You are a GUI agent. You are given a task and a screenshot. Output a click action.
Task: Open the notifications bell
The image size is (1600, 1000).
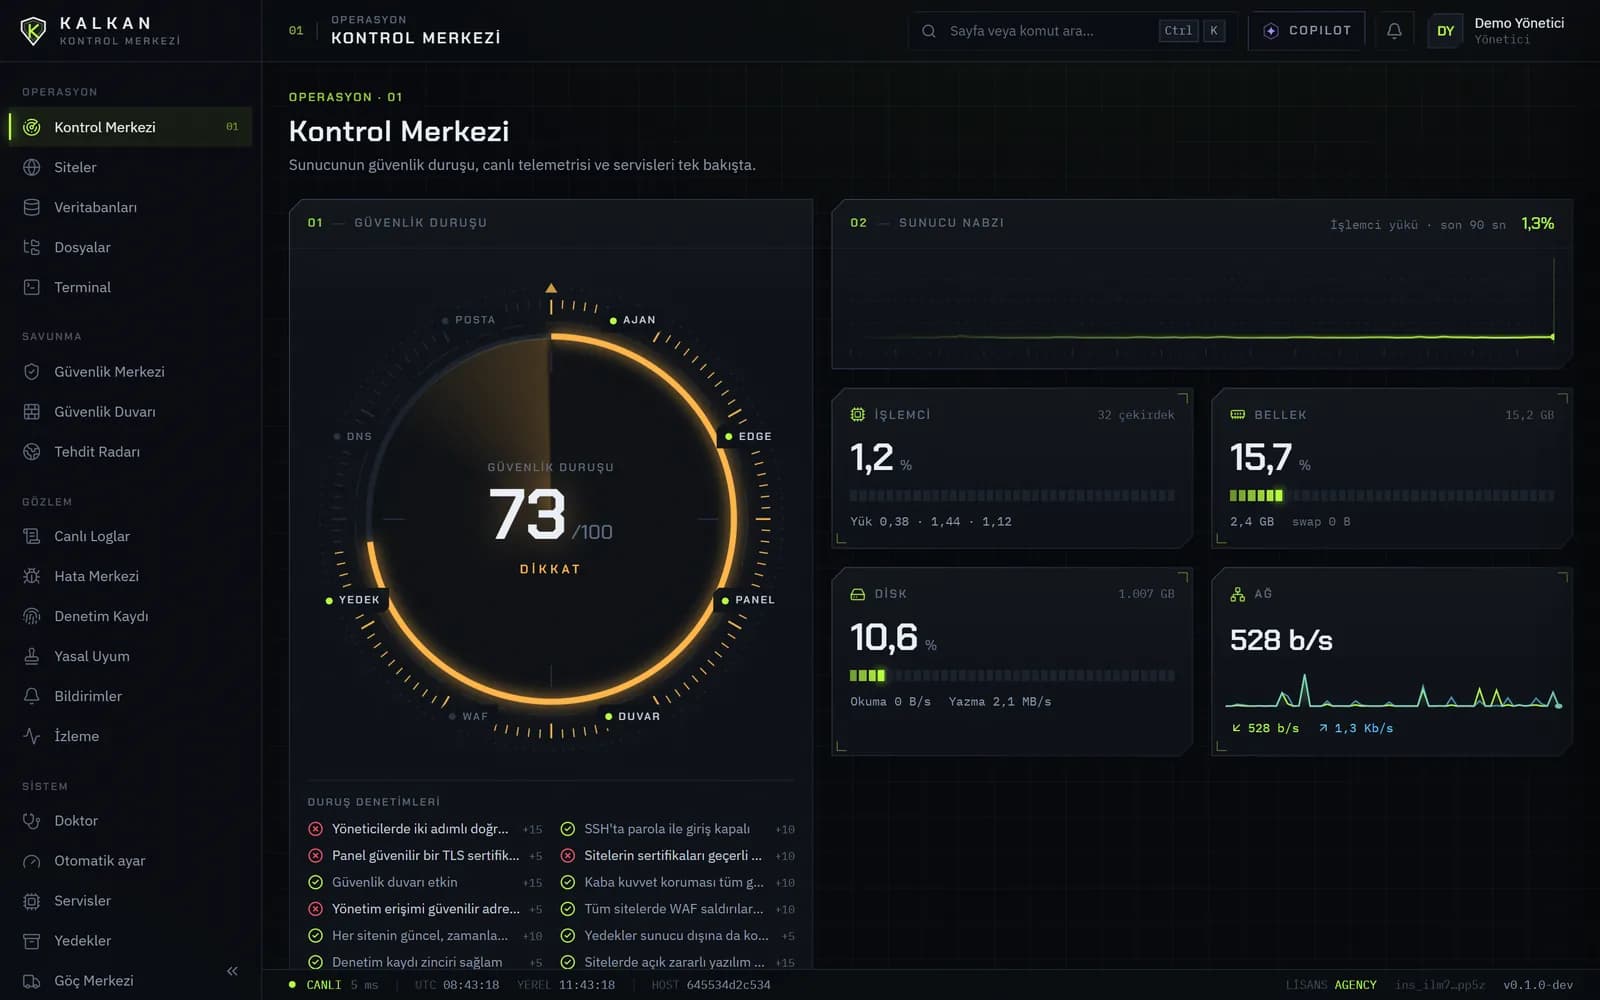1394,31
